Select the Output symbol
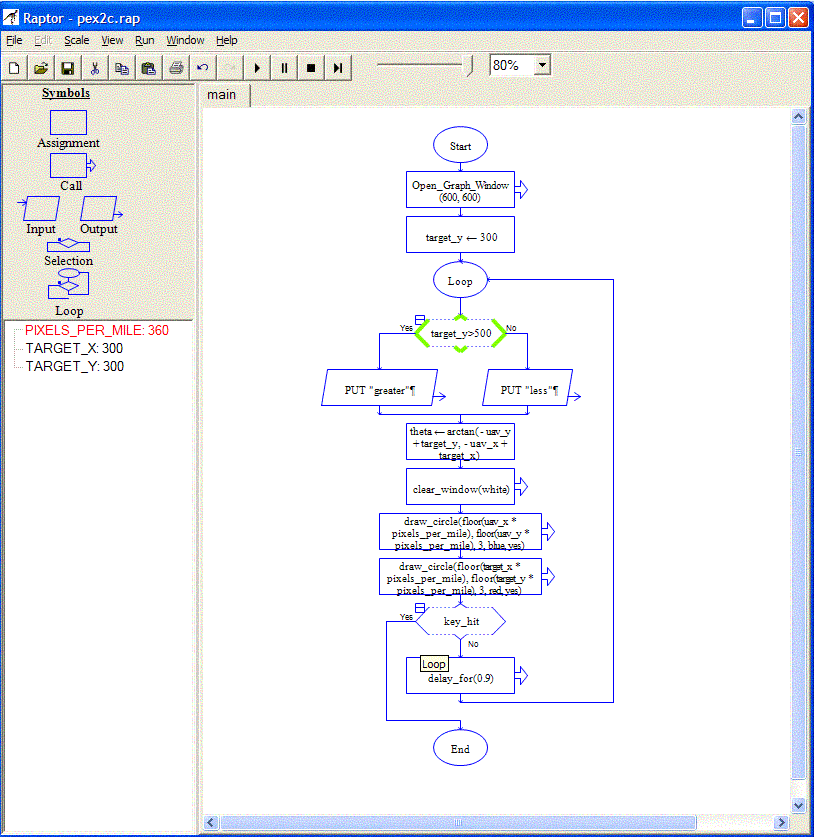 (x=100, y=208)
